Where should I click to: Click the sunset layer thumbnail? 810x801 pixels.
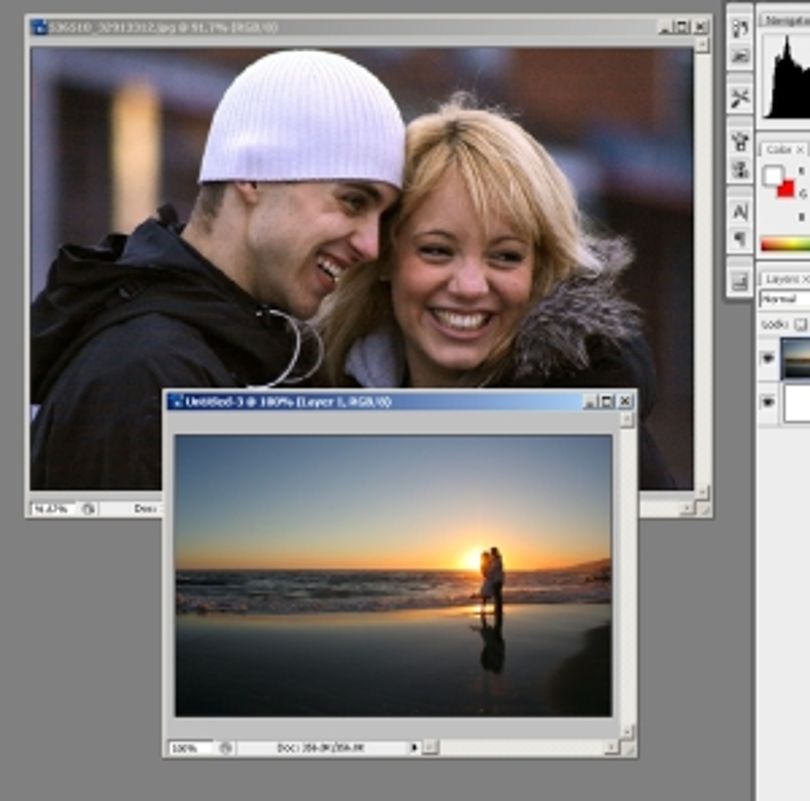click(x=796, y=358)
